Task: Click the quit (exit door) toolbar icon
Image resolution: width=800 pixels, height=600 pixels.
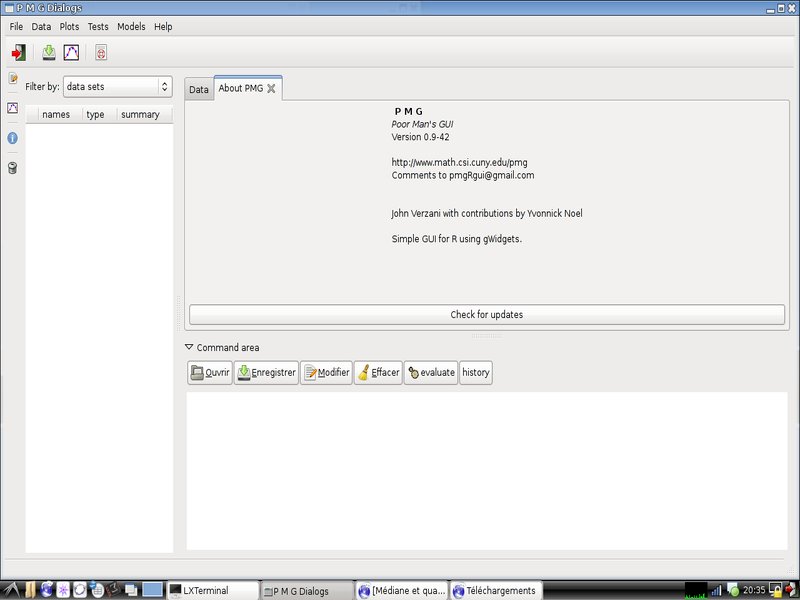Action: tap(18, 53)
